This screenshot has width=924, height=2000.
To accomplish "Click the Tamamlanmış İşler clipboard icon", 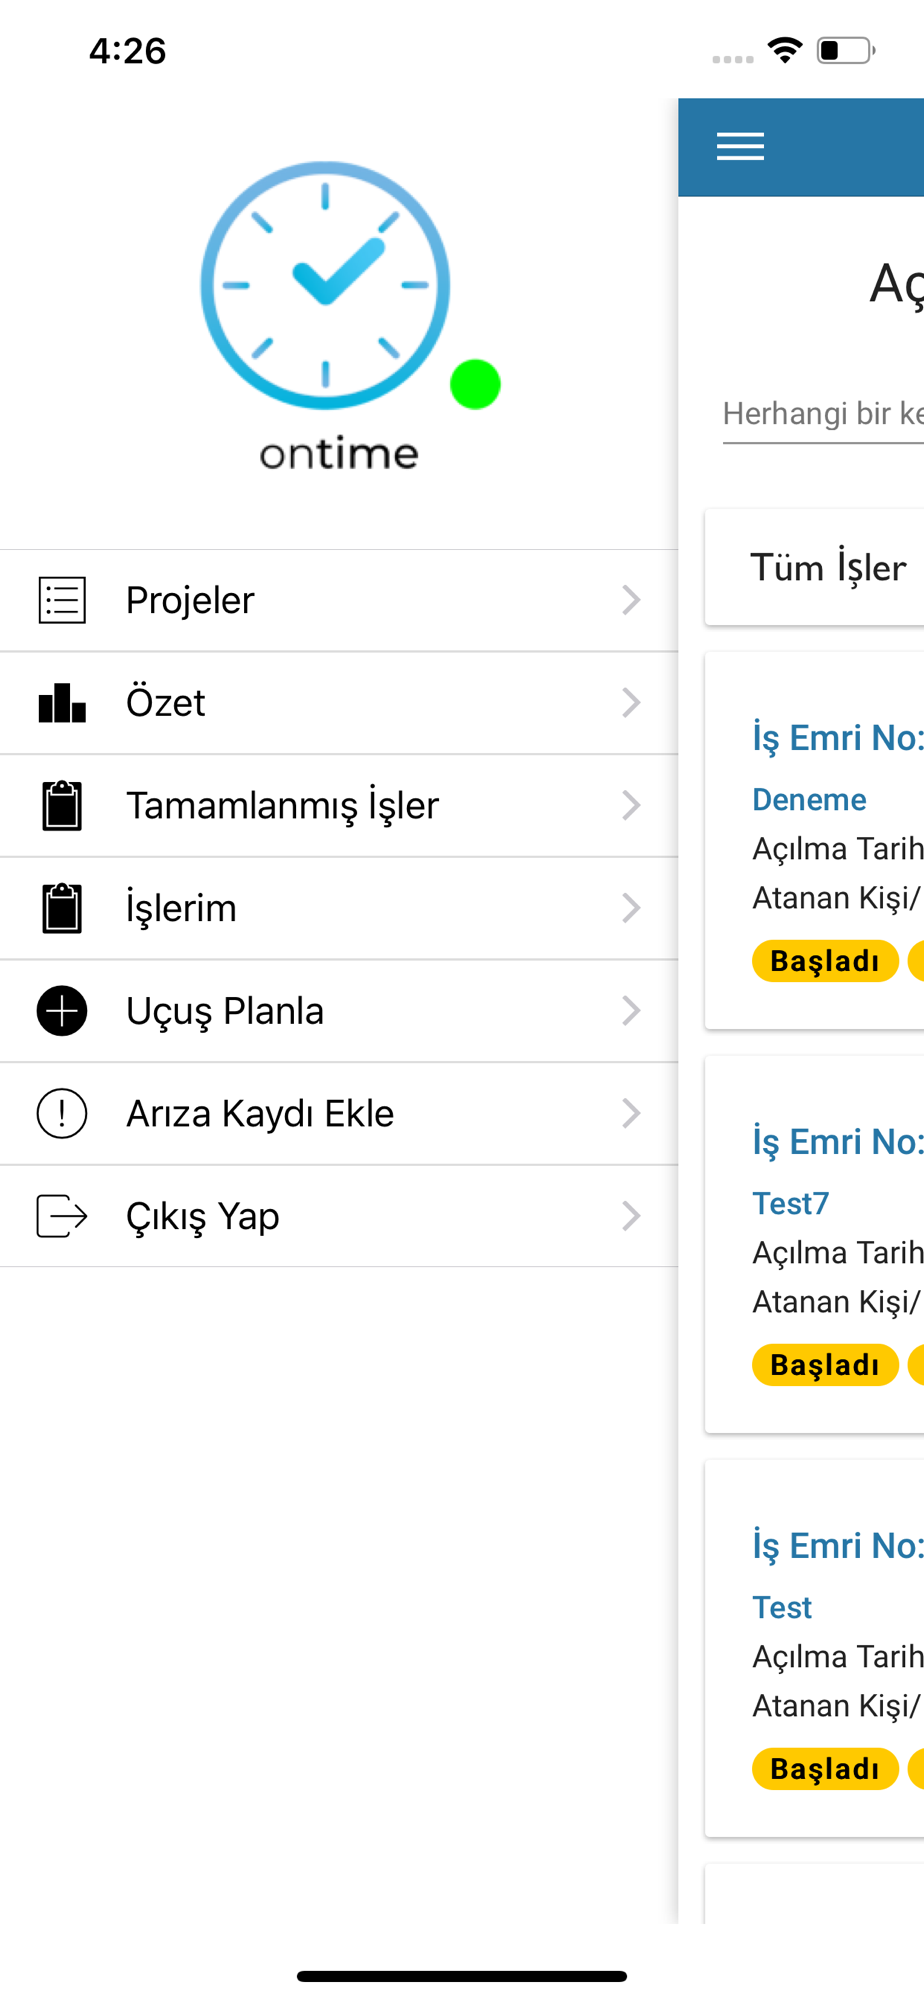I will [x=62, y=805].
